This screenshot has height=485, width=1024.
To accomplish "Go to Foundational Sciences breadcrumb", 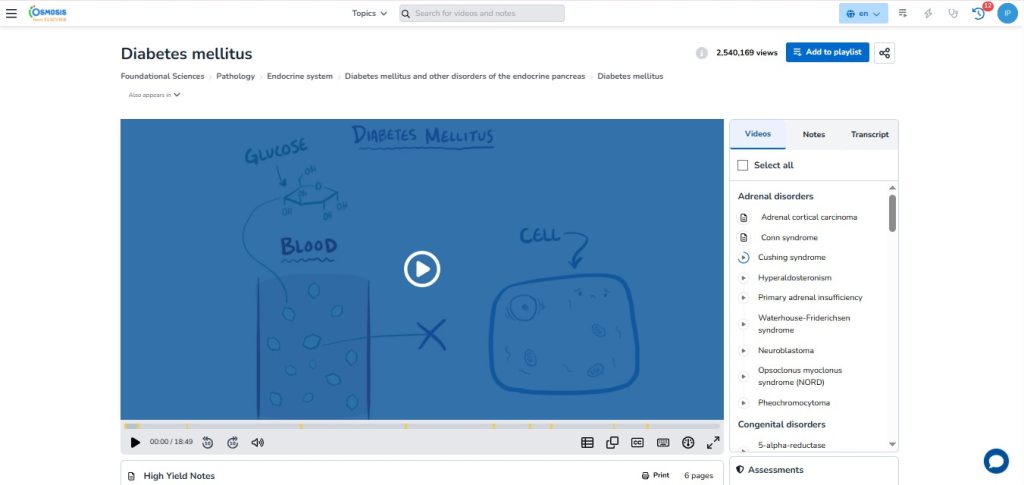I will coord(163,76).
